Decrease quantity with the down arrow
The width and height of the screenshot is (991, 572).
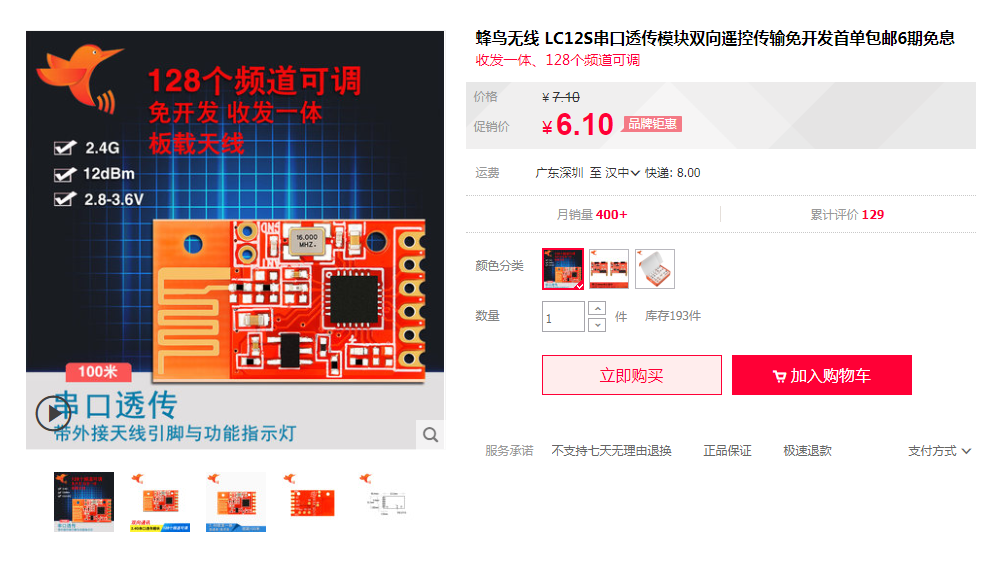pyautogui.click(x=597, y=325)
